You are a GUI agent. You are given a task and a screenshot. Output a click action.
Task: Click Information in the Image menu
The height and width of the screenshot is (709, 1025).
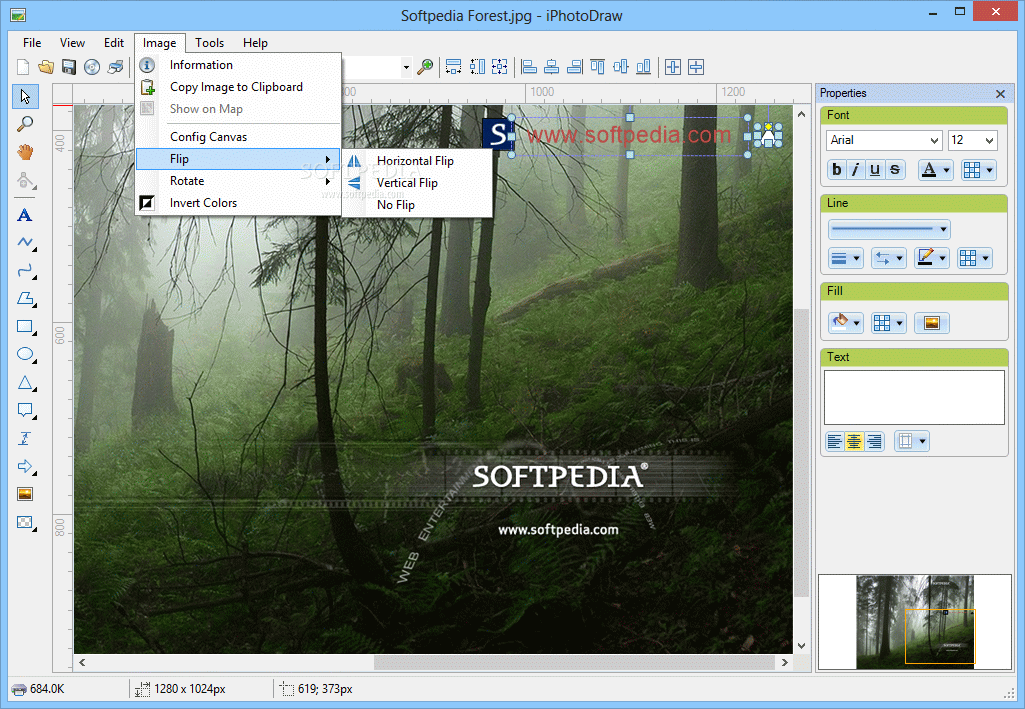tap(238, 65)
